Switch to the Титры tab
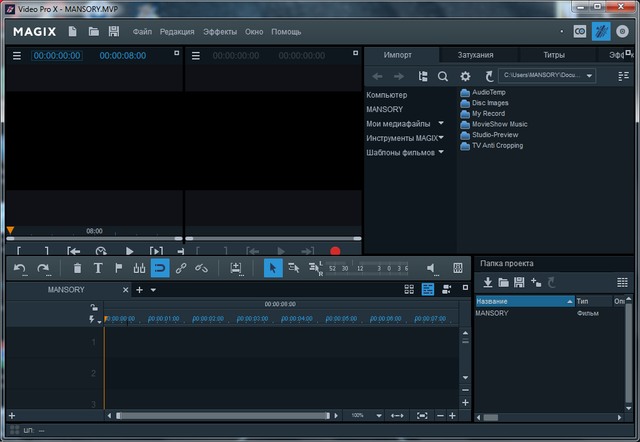The image size is (640, 442). (x=554, y=55)
